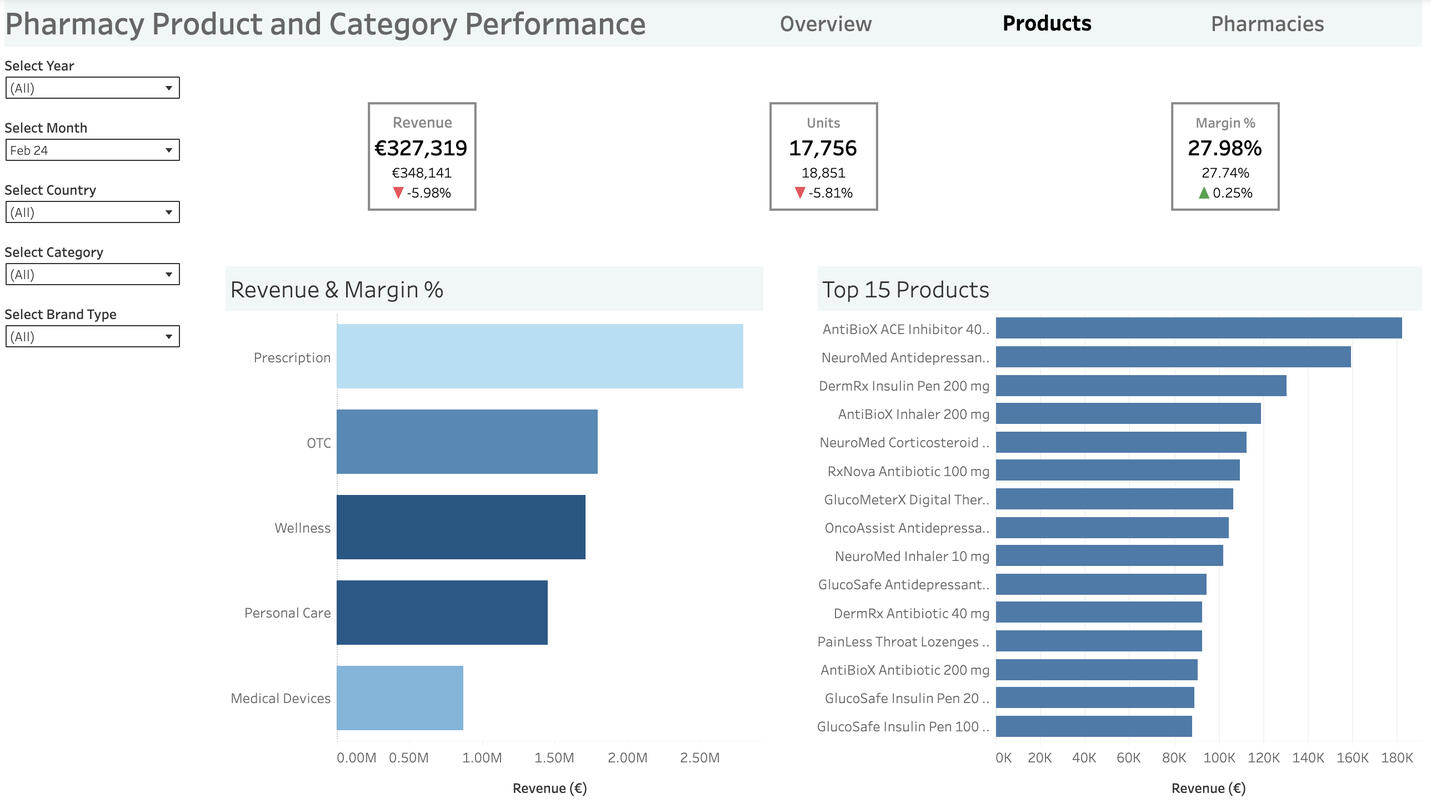This screenshot has height=809, width=1431.
Task: Click the GlucoSafe Insulin Pen 100 bar
Action: click(1095, 726)
